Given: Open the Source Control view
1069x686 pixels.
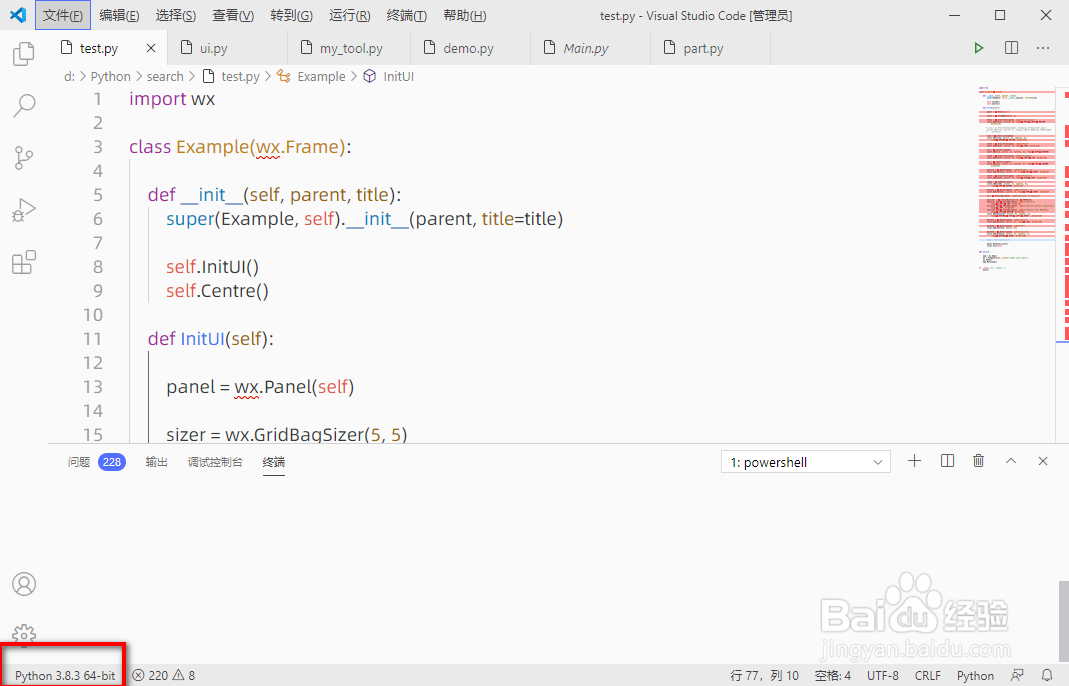Looking at the screenshot, I should [24, 158].
